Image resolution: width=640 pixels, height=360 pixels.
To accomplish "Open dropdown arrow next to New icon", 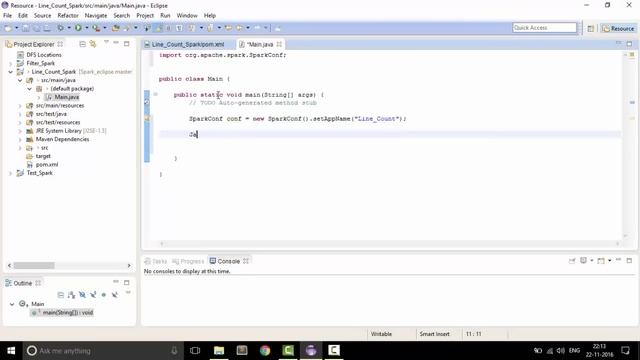I will click(x=16, y=28).
